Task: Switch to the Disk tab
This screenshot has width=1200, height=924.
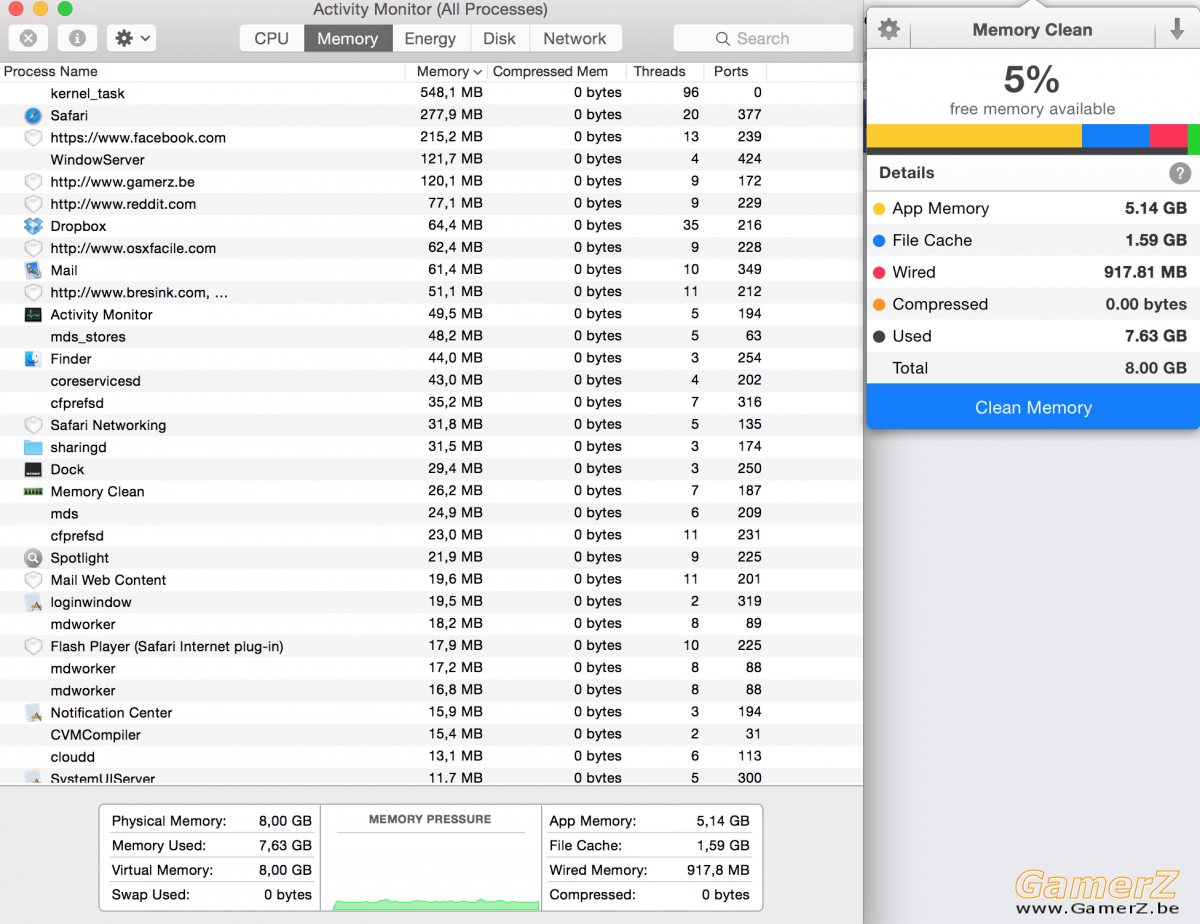Action: pyautogui.click(x=499, y=38)
